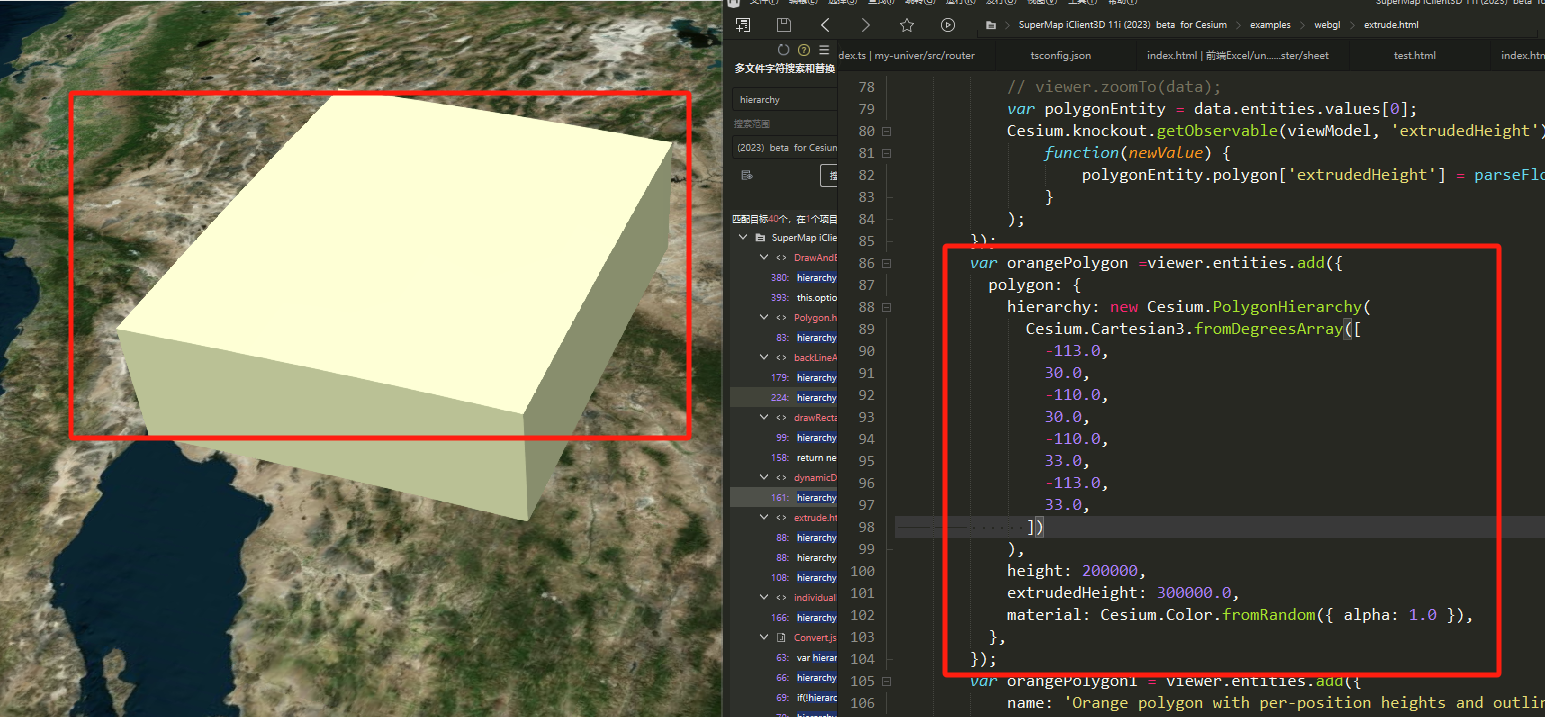This screenshot has height=717, width=1545.
Task: Click the file icon beside Convert.js result
Action: tap(781, 638)
